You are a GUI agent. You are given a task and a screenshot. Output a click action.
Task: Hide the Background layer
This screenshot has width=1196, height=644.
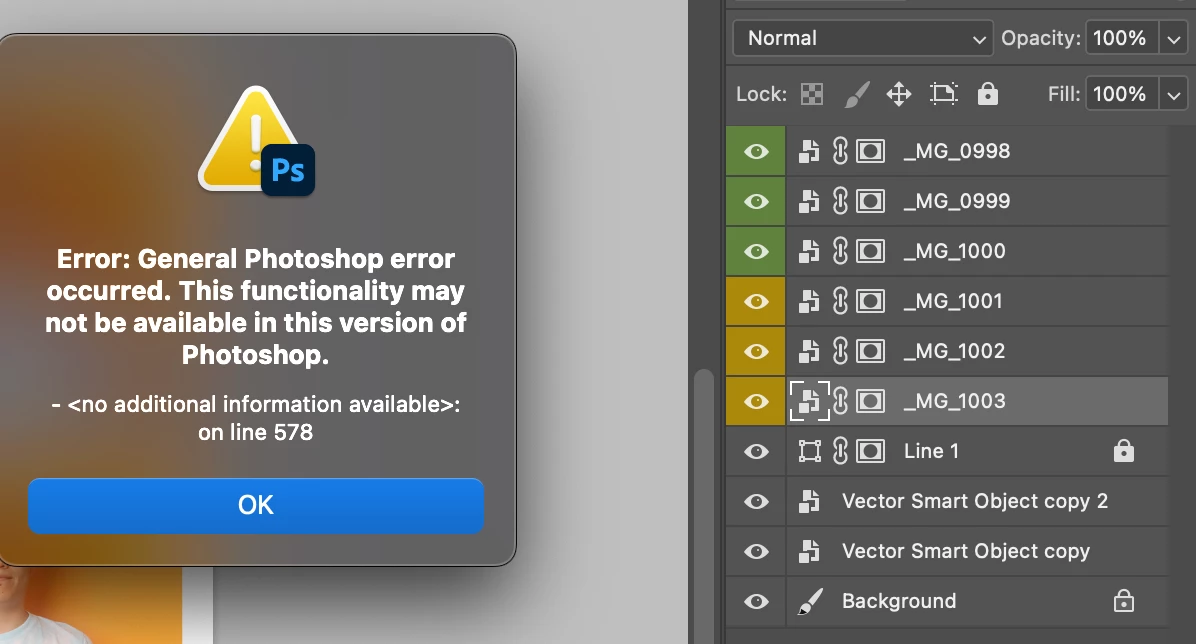tap(756, 601)
